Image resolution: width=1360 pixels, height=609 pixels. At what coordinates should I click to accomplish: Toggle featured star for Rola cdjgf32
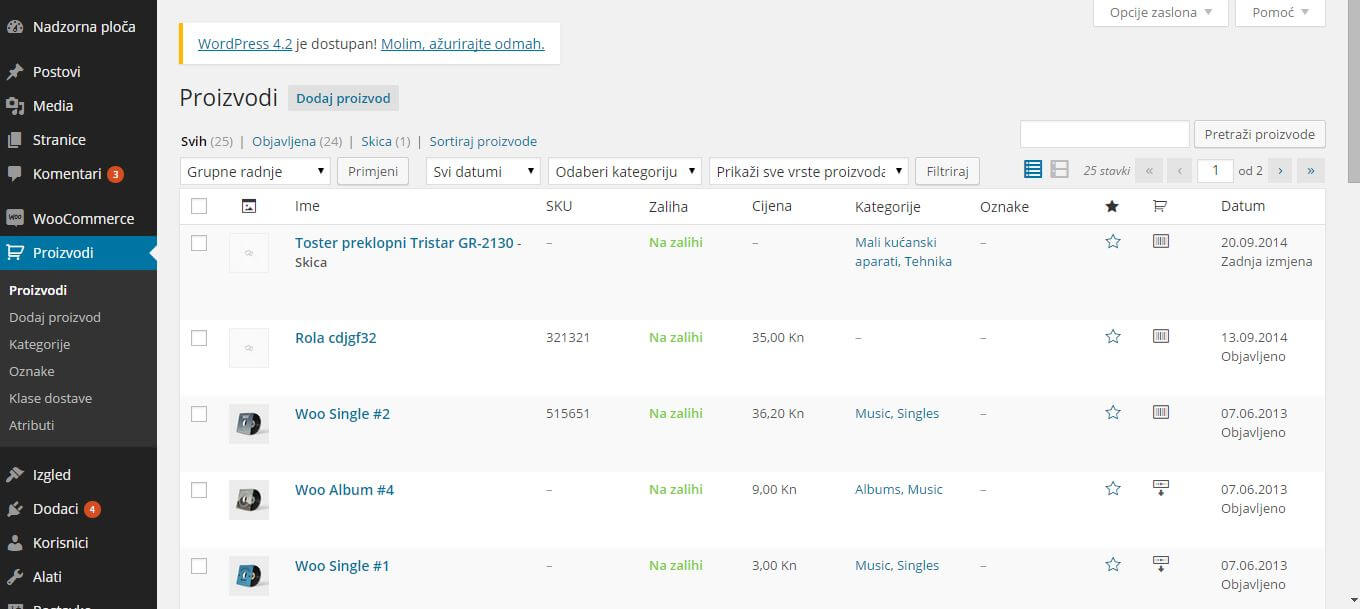pyautogui.click(x=1112, y=337)
